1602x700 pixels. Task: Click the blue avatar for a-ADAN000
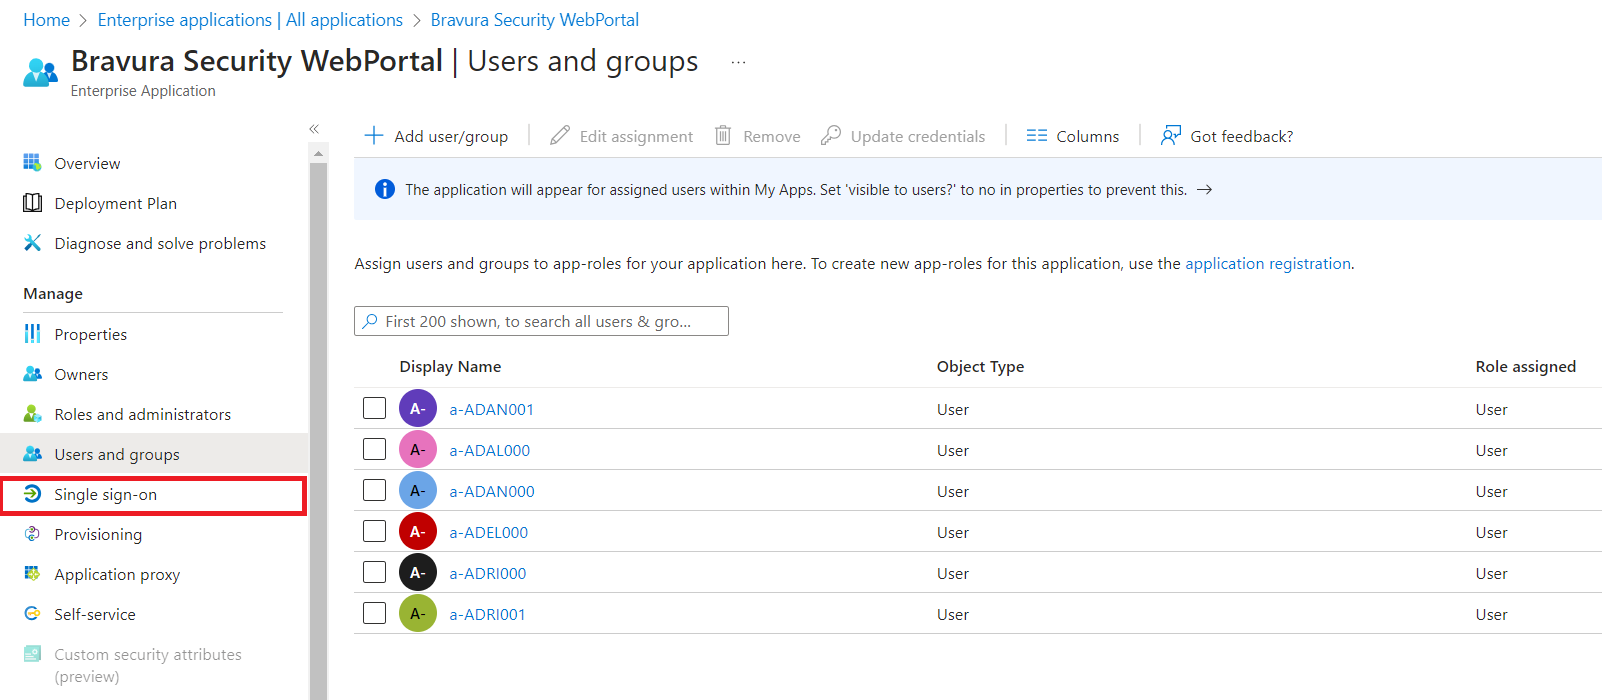[x=418, y=490]
